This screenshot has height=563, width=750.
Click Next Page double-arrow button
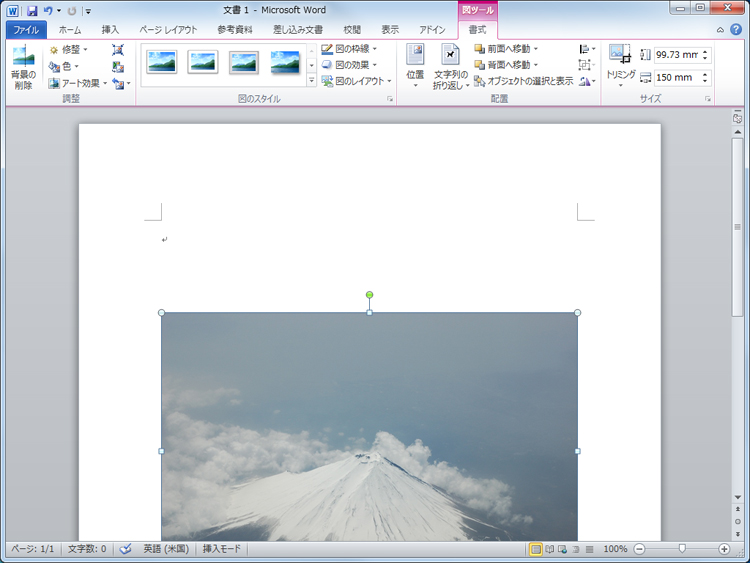click(x=738, y=534)
